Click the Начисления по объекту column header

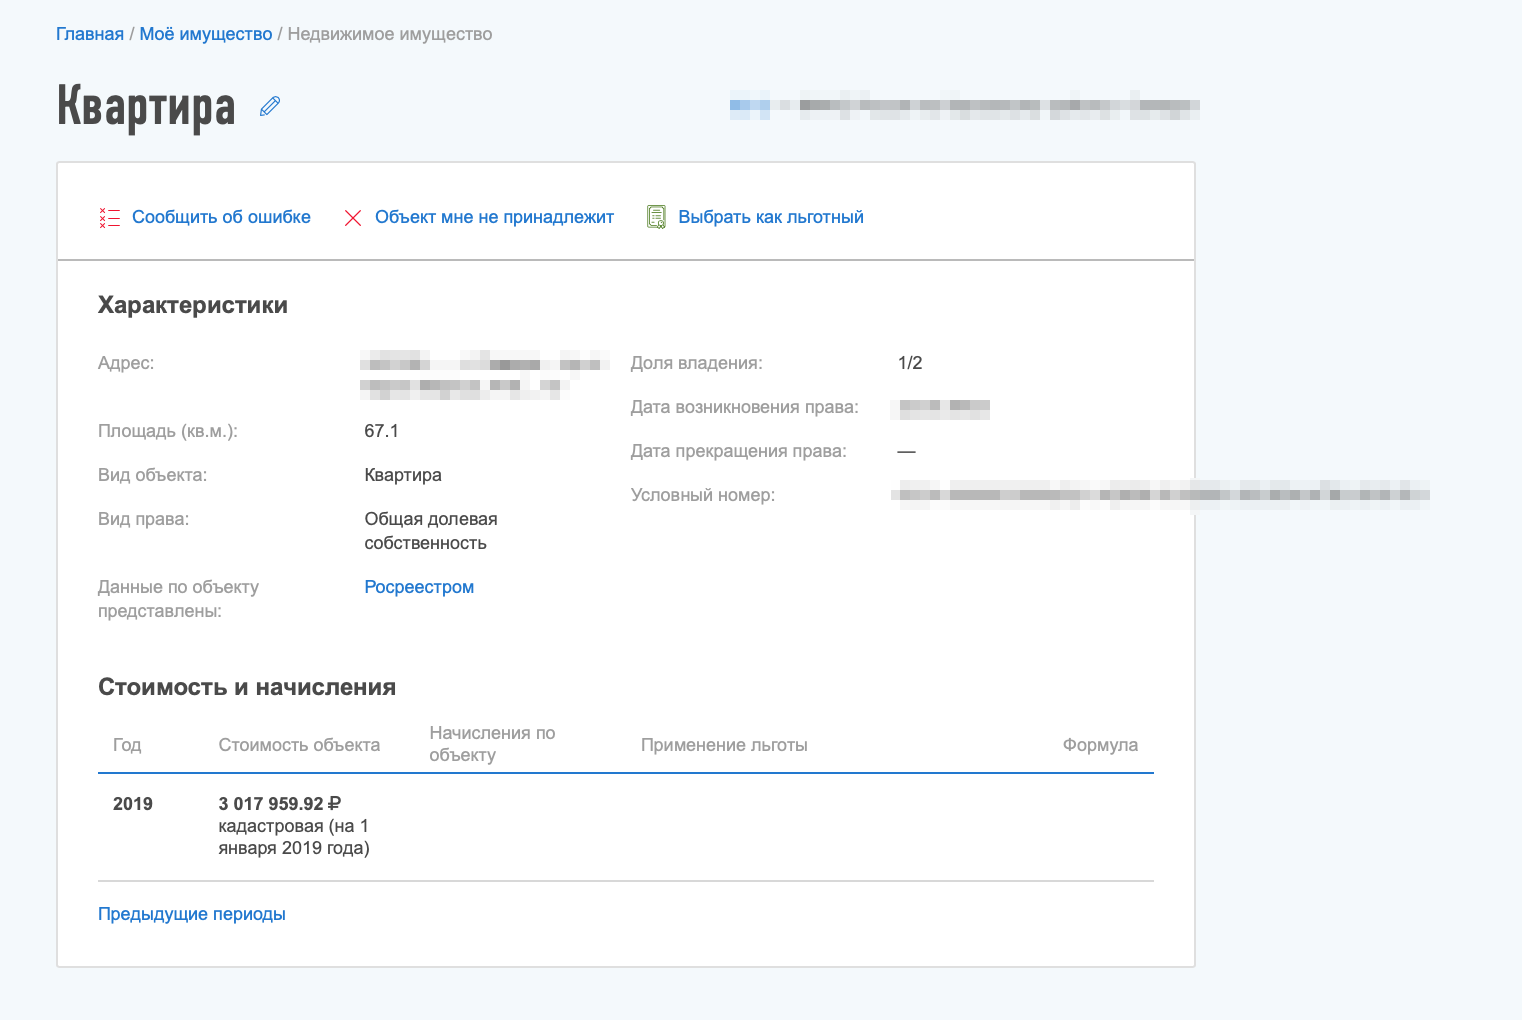[x=492, y=744]
